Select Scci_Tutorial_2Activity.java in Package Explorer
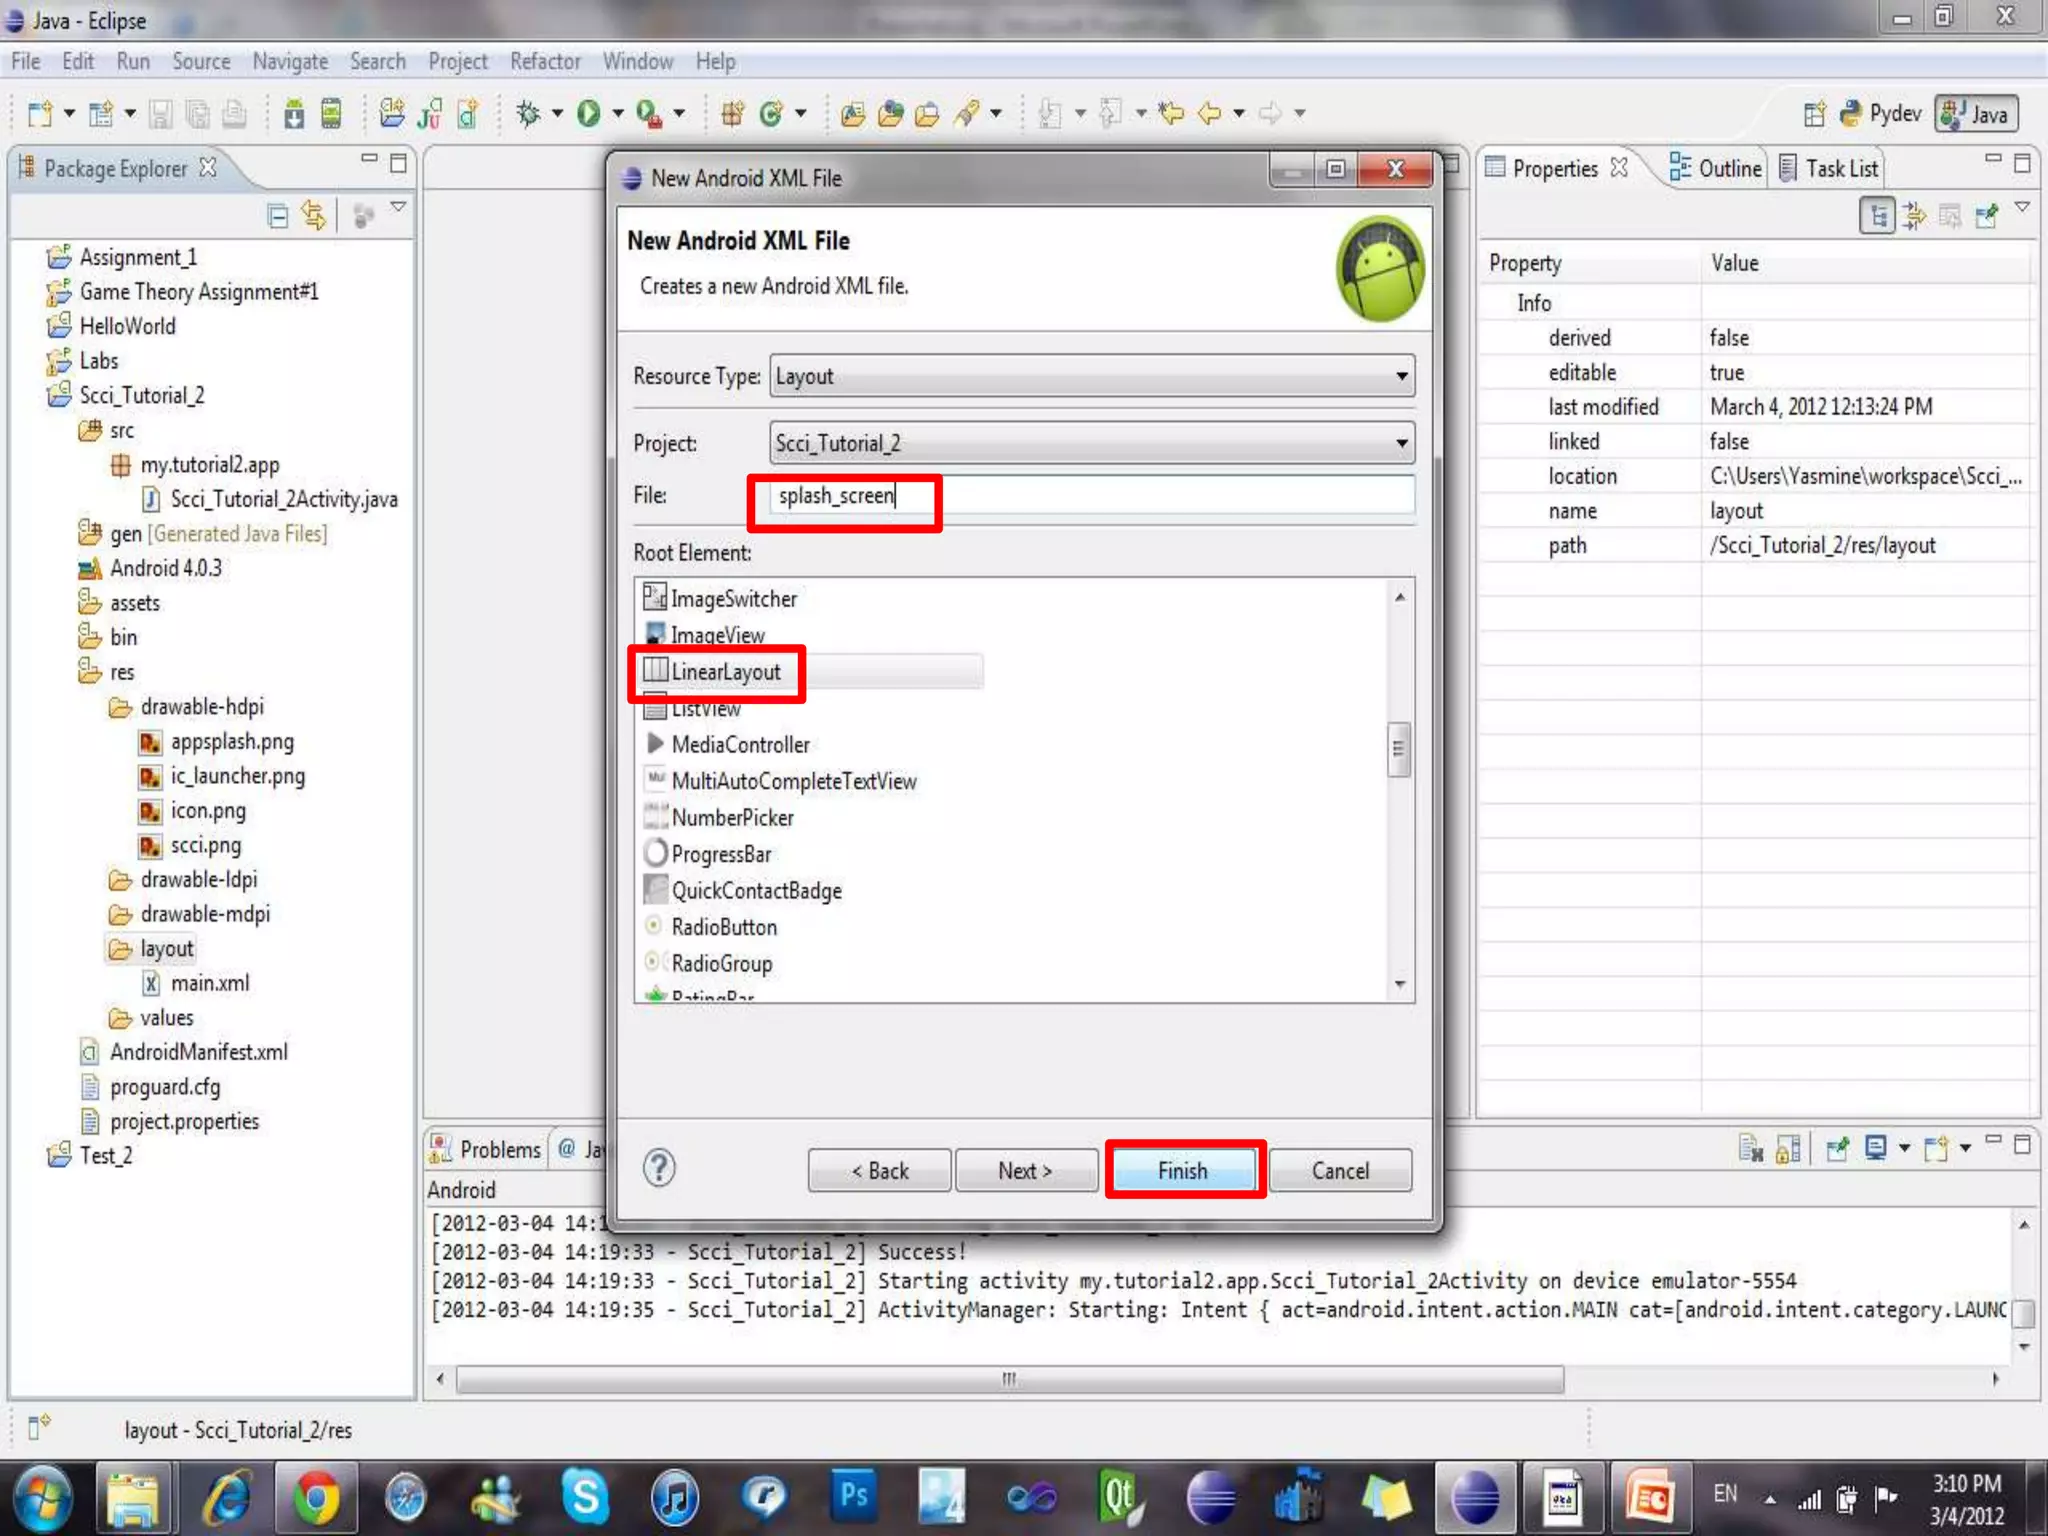The width and height of the screenshot is (2048, 1536). 270,499
